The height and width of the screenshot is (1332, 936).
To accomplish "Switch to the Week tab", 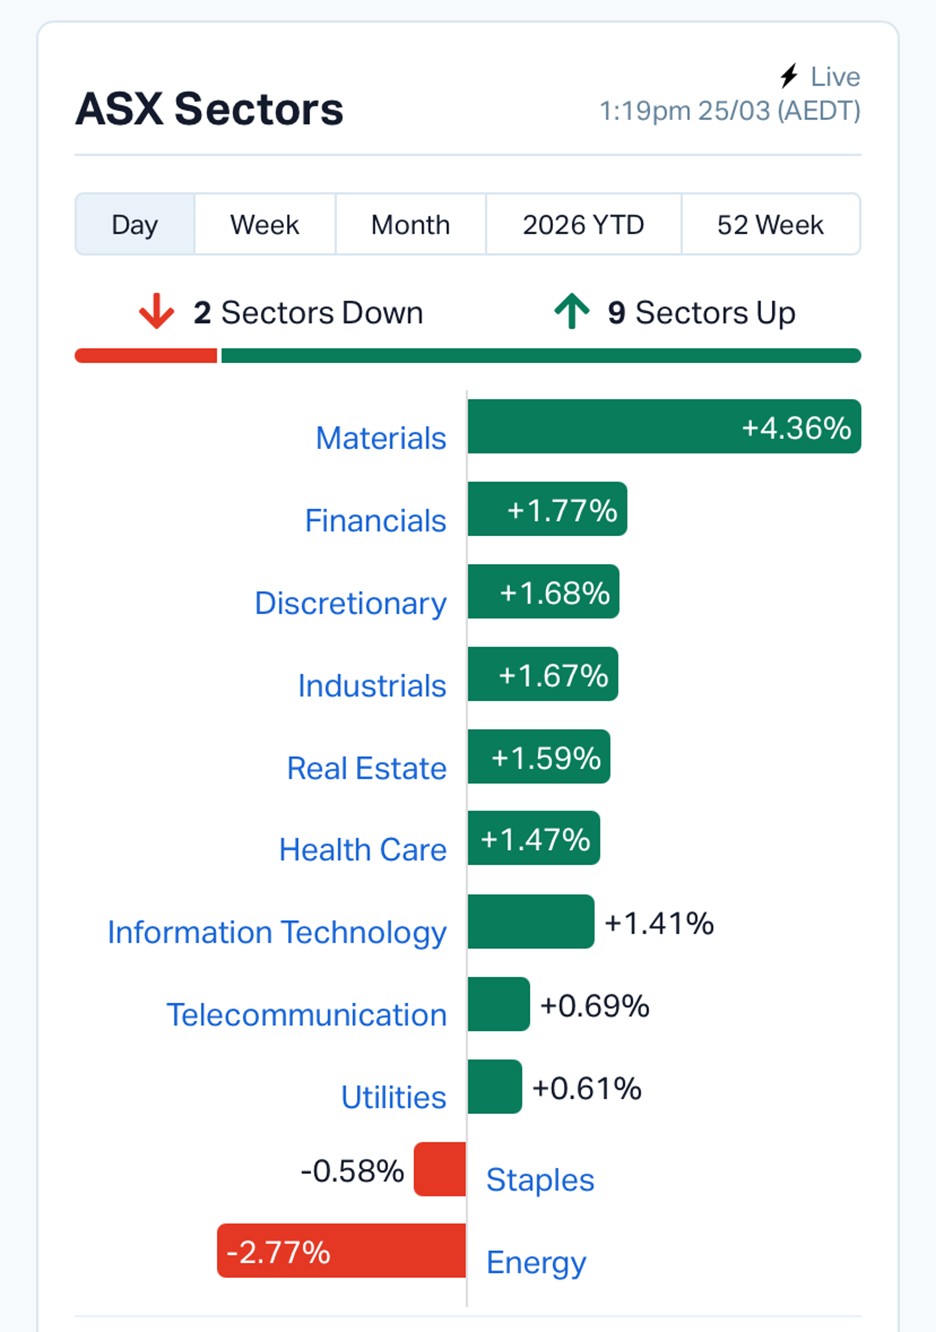I will click(x=265, y=225).
